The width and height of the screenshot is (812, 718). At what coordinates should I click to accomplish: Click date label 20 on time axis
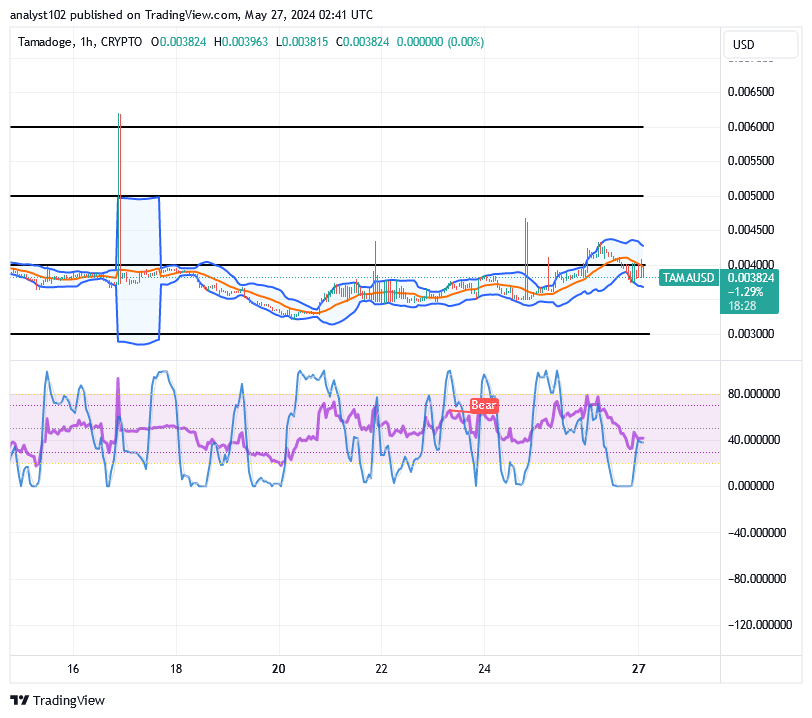(x=279, y=668)
